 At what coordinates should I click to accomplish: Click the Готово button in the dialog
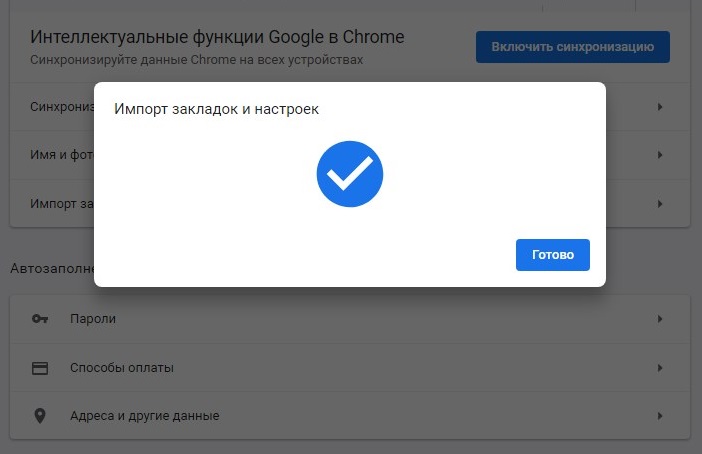[x=552, y=254]
